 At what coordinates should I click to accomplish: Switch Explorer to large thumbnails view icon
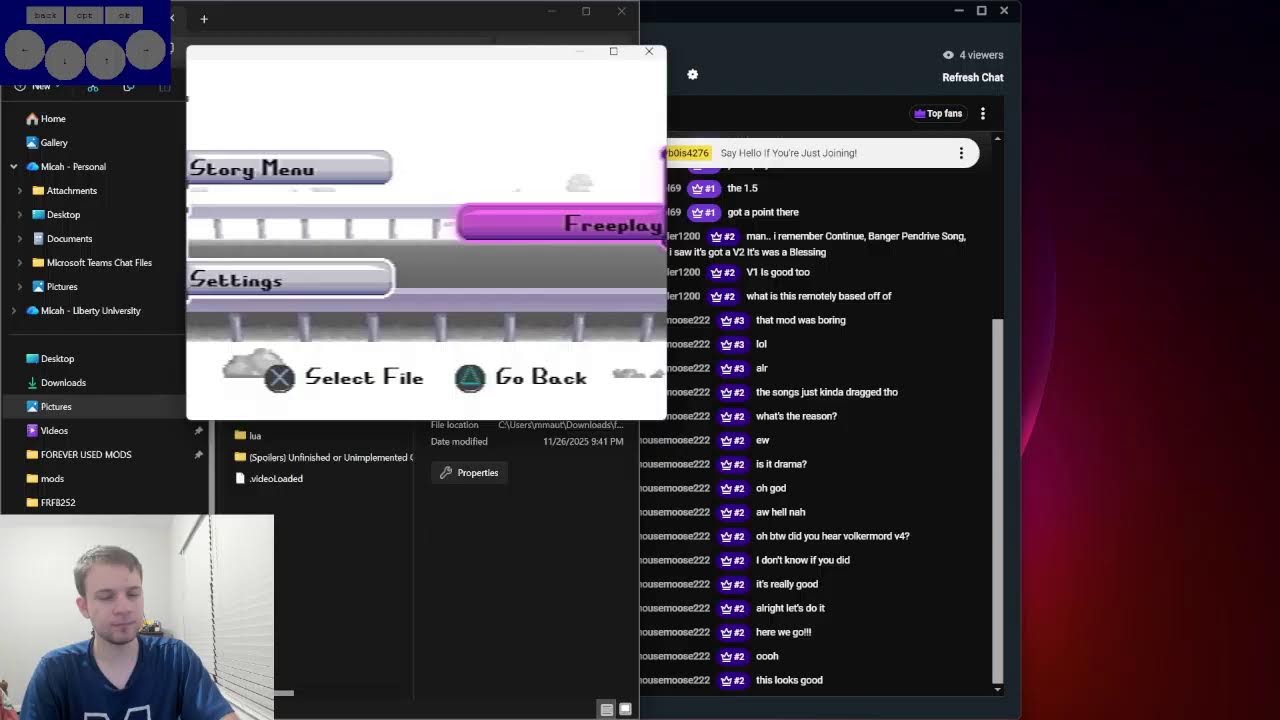click(625, 709)
